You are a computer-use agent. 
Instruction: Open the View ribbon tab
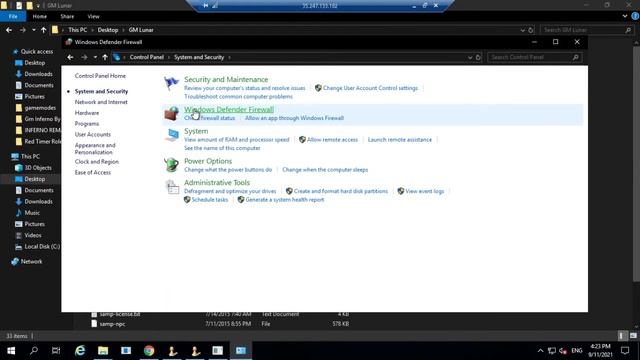click(x=93, y=16)
